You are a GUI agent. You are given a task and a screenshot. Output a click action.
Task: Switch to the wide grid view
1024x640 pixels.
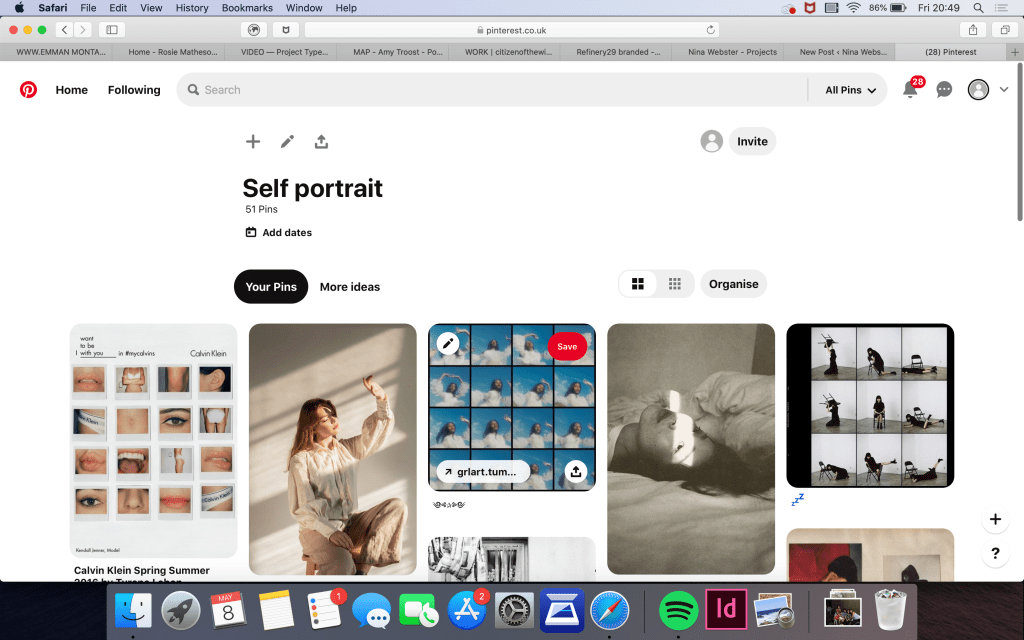pos(637,284)
